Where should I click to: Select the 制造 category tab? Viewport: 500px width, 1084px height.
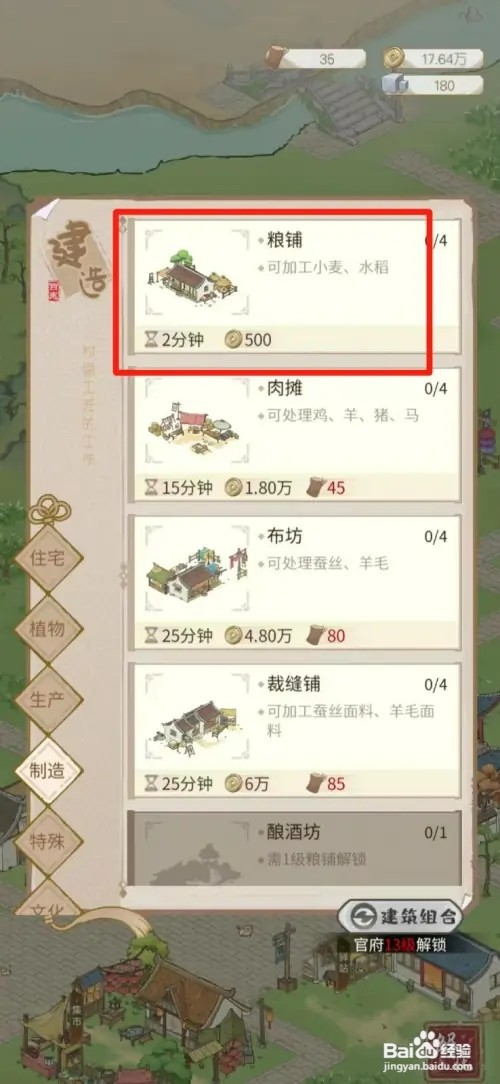(x=48, y=770)
